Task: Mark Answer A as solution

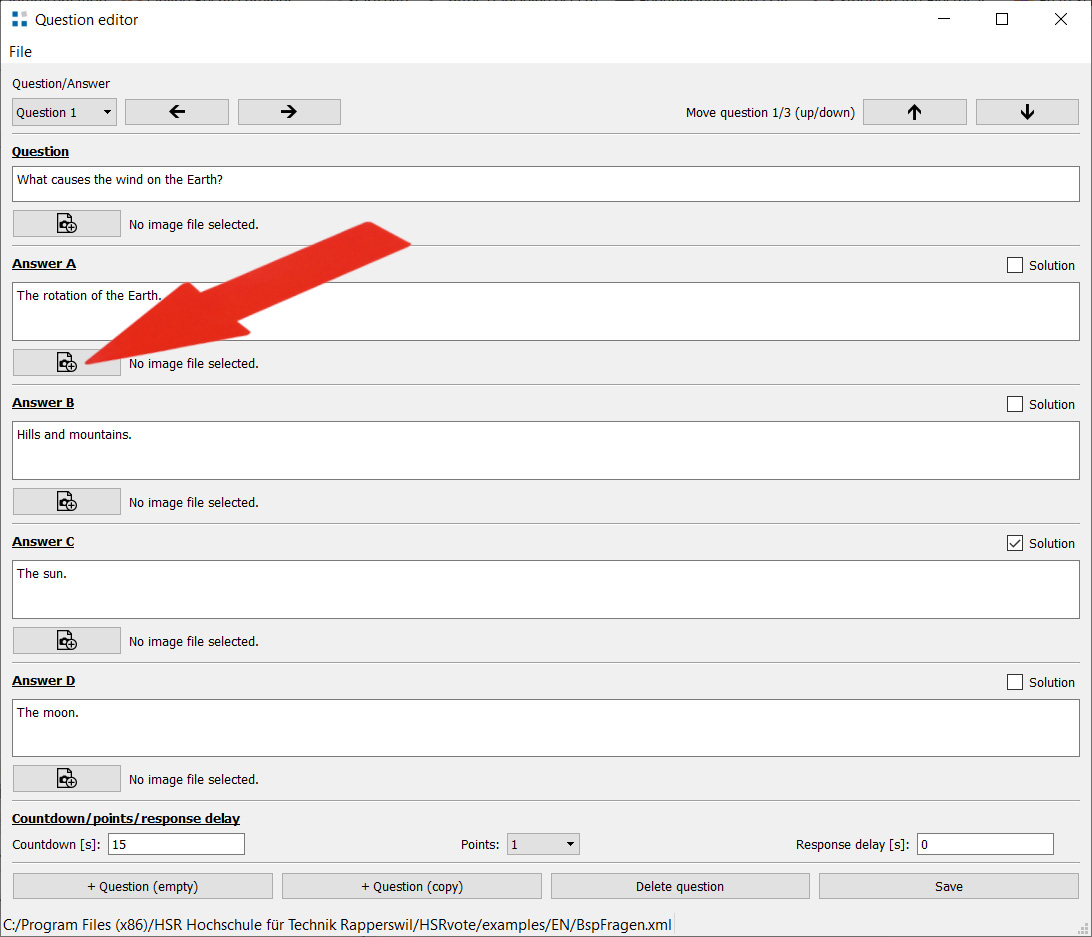Action: click(x=1015, y=266)
